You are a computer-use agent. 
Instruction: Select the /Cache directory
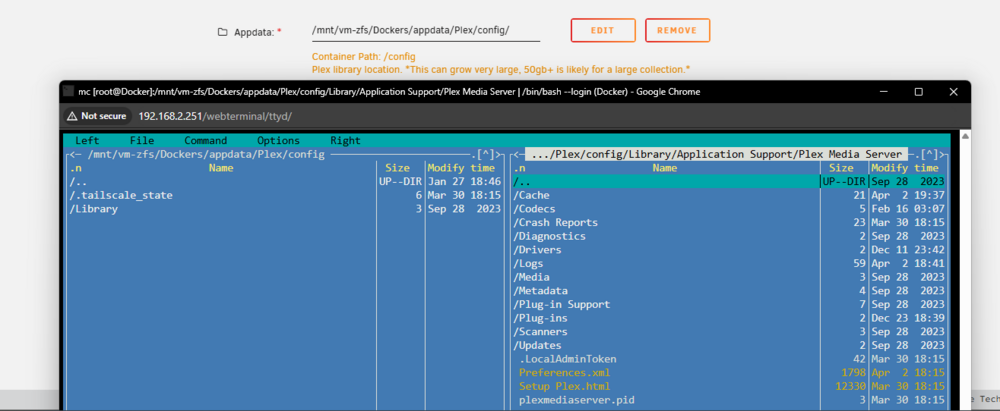point(729,195)
